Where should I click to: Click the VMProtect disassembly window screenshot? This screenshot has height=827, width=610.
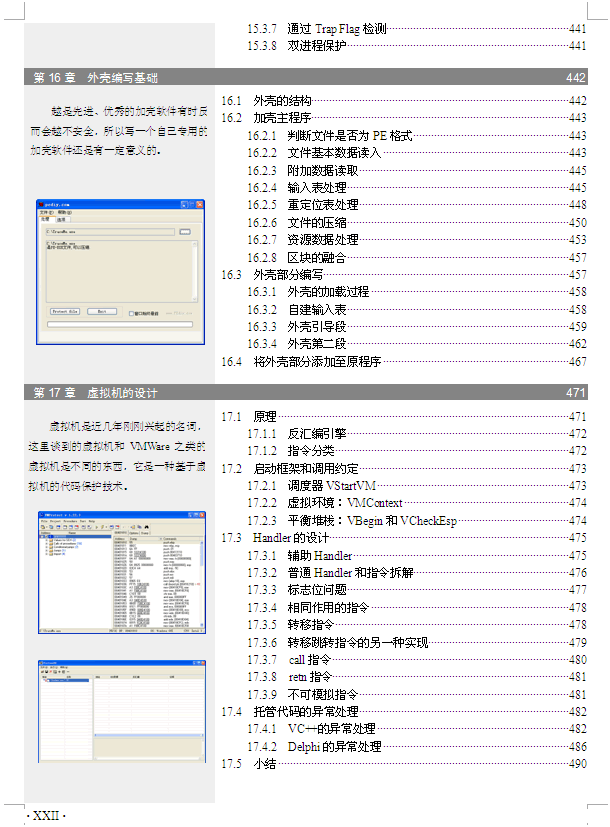(122, 572)
